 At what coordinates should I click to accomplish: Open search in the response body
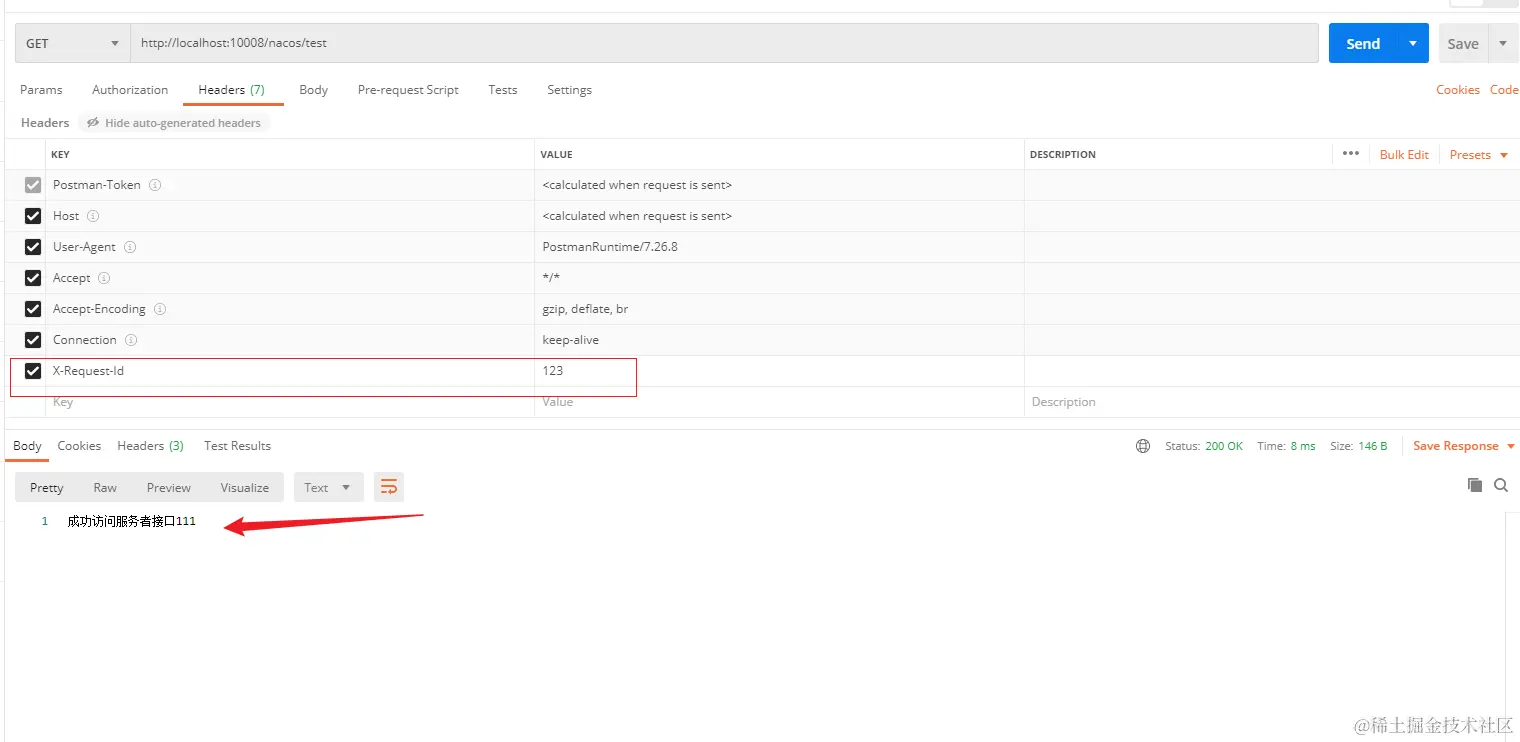(1500, 485)
